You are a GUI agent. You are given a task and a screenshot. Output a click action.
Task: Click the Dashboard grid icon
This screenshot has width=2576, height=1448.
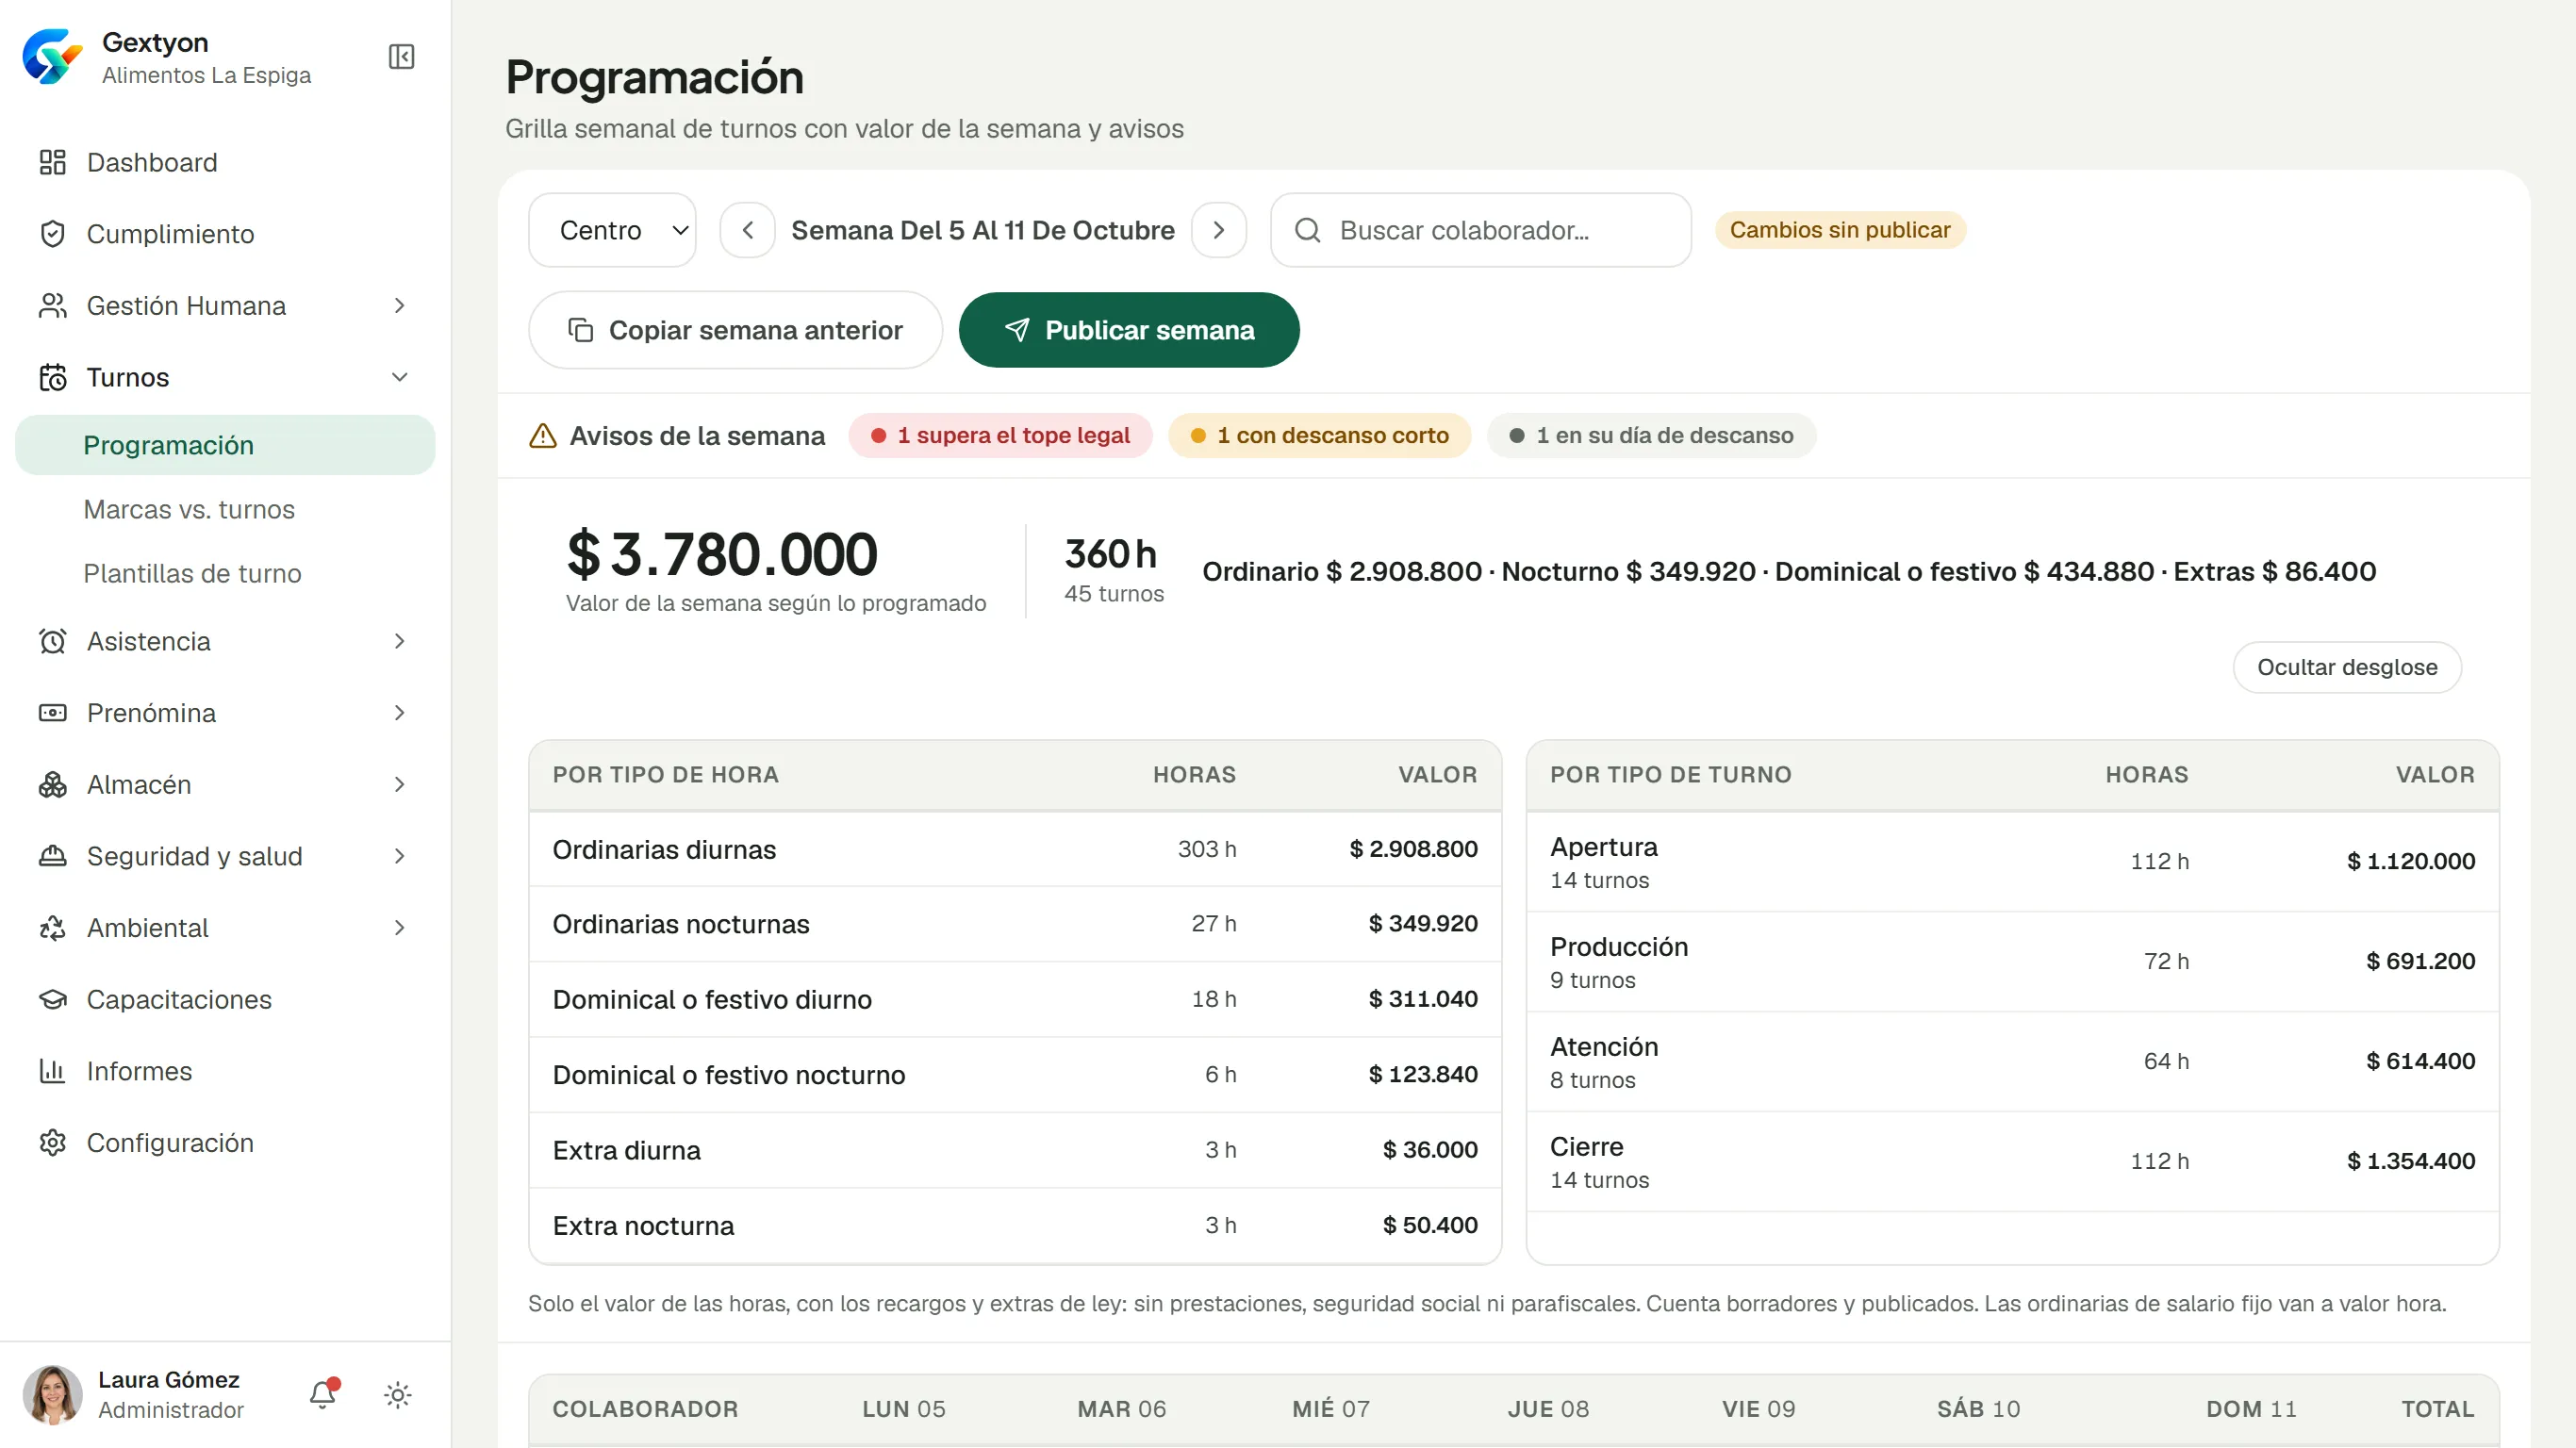[x=52, y=162]
